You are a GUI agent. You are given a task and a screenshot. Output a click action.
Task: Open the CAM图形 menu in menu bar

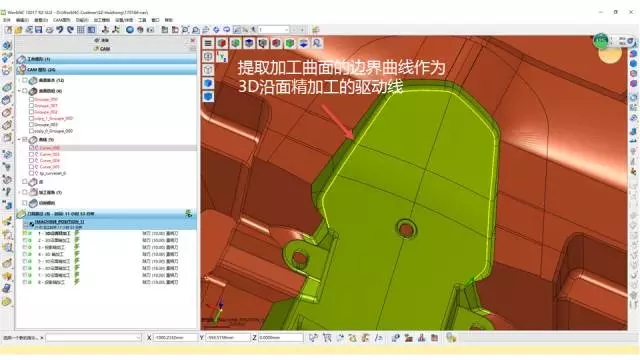pos(61,20)
